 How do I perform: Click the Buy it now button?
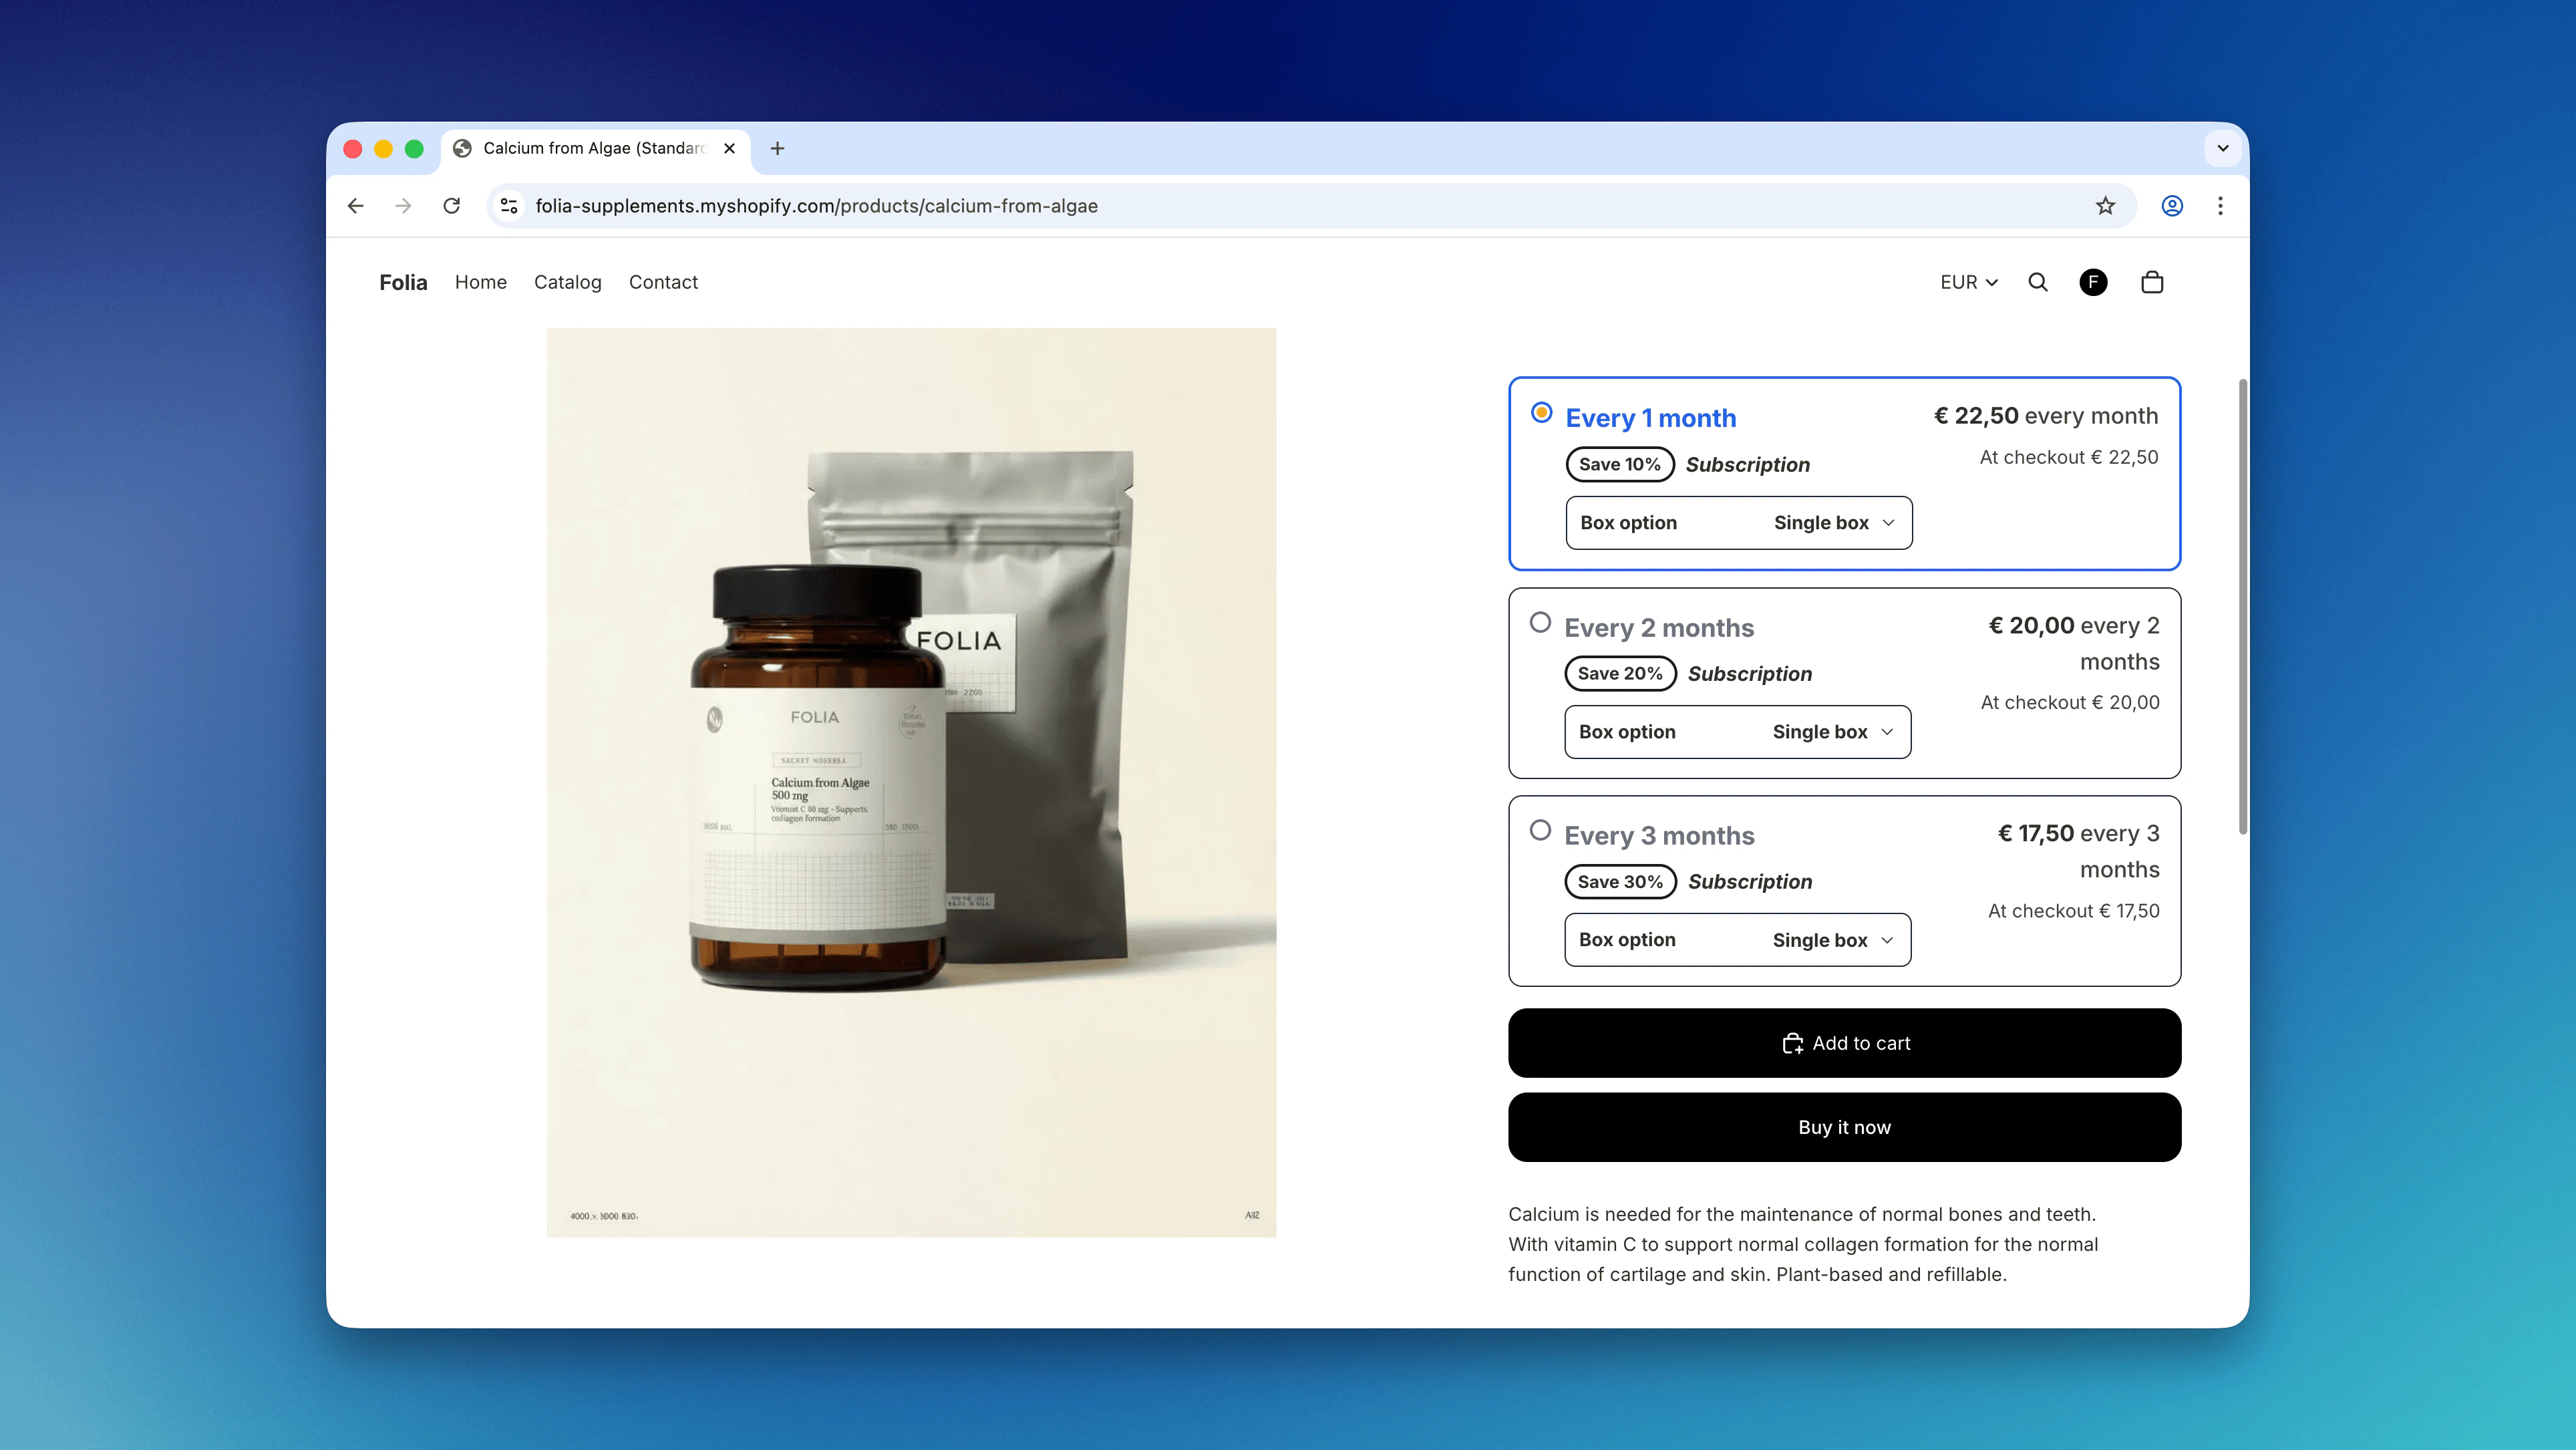(x=1844, y=1127)
